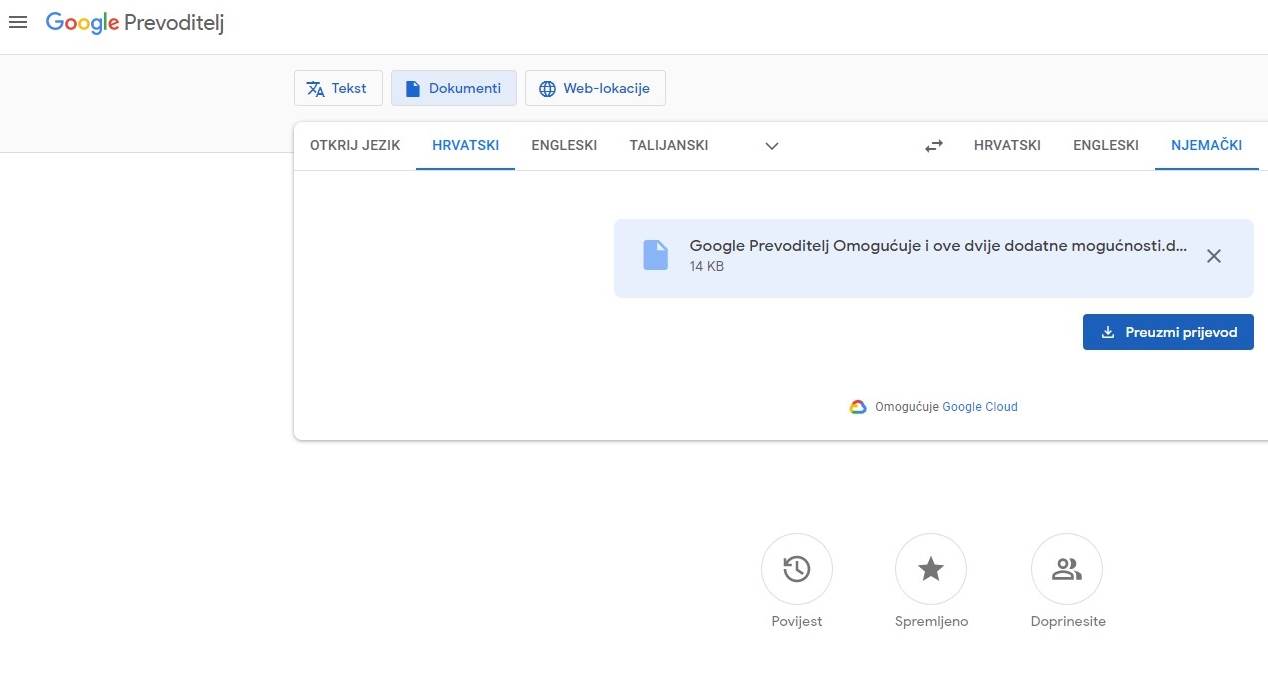
Task: Set target language to ENGLESKI
Action: point(1106,145)
